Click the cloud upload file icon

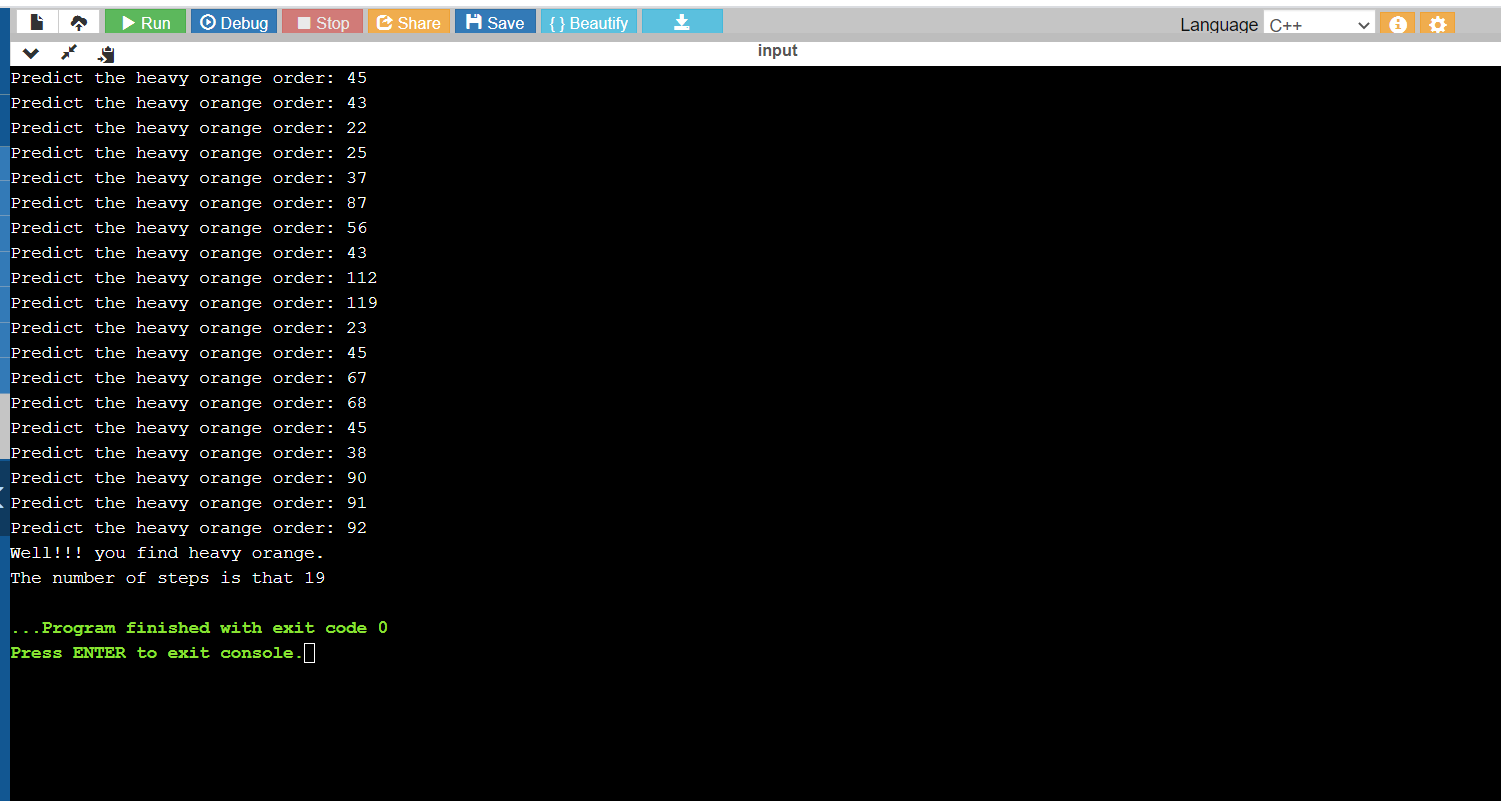tap(78, 22)
